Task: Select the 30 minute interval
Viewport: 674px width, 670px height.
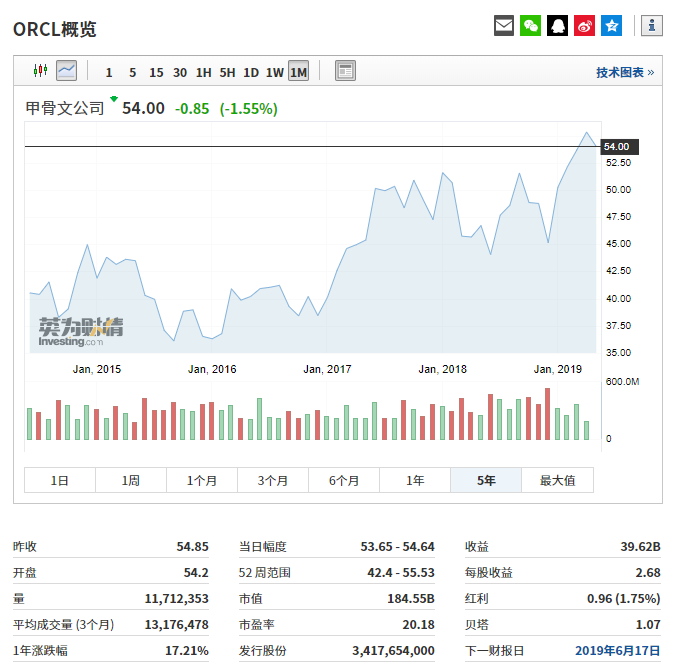Action: (x=180, y=72)
